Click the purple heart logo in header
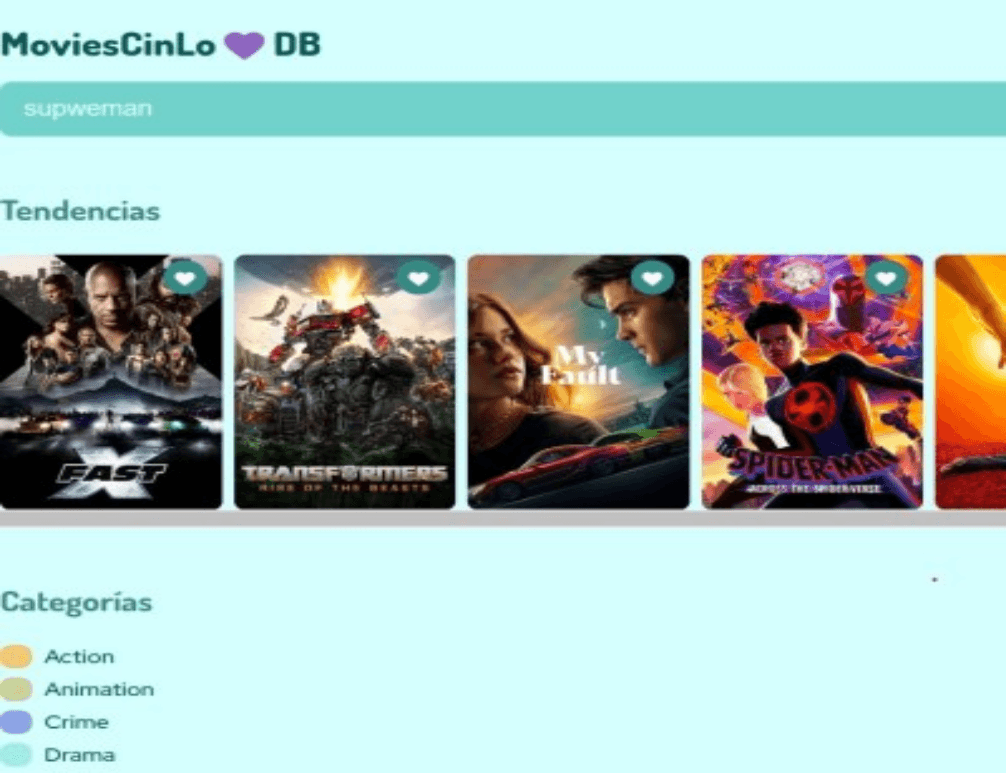Viewport: 1006px width, 773px height. tap(244, 46)
